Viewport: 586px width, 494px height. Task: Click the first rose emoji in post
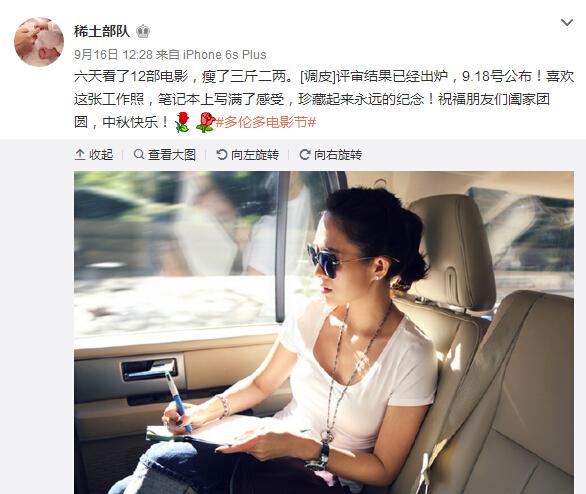pyautogui.click(x=182, y=122)
